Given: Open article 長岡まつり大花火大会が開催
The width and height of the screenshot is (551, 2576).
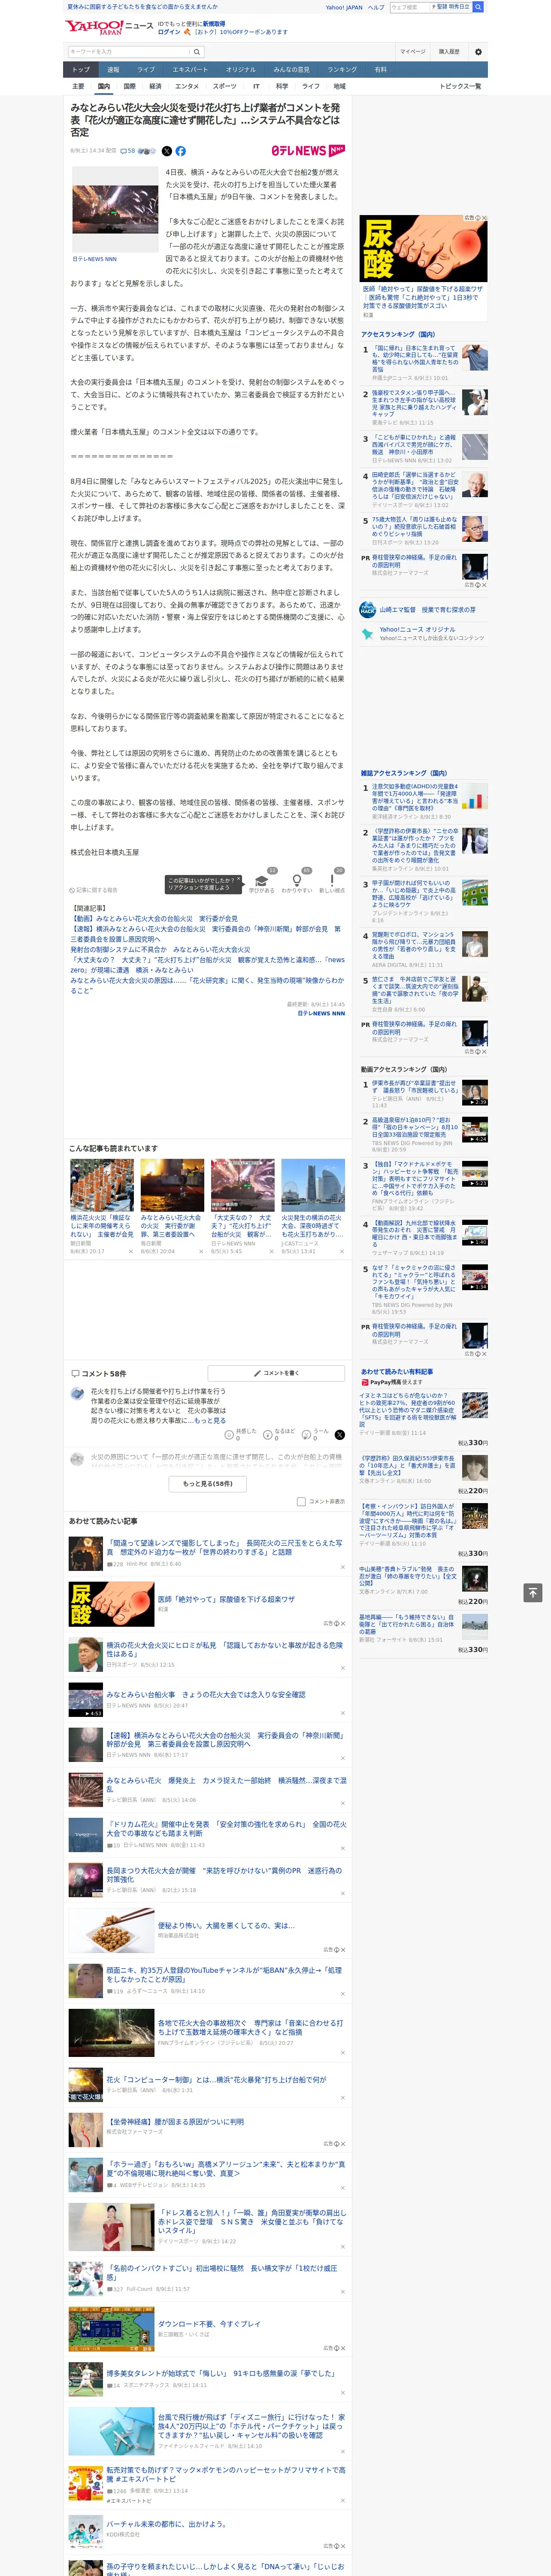Looking at the screenshot, I should tap(224, 1874).
